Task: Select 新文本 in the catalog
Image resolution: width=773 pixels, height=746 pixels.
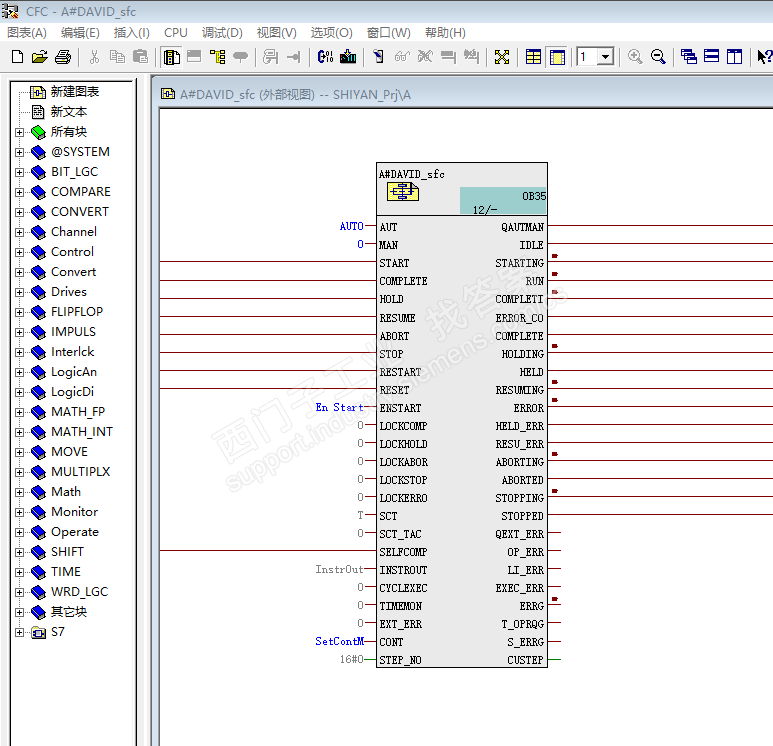Action: (68, 112)
